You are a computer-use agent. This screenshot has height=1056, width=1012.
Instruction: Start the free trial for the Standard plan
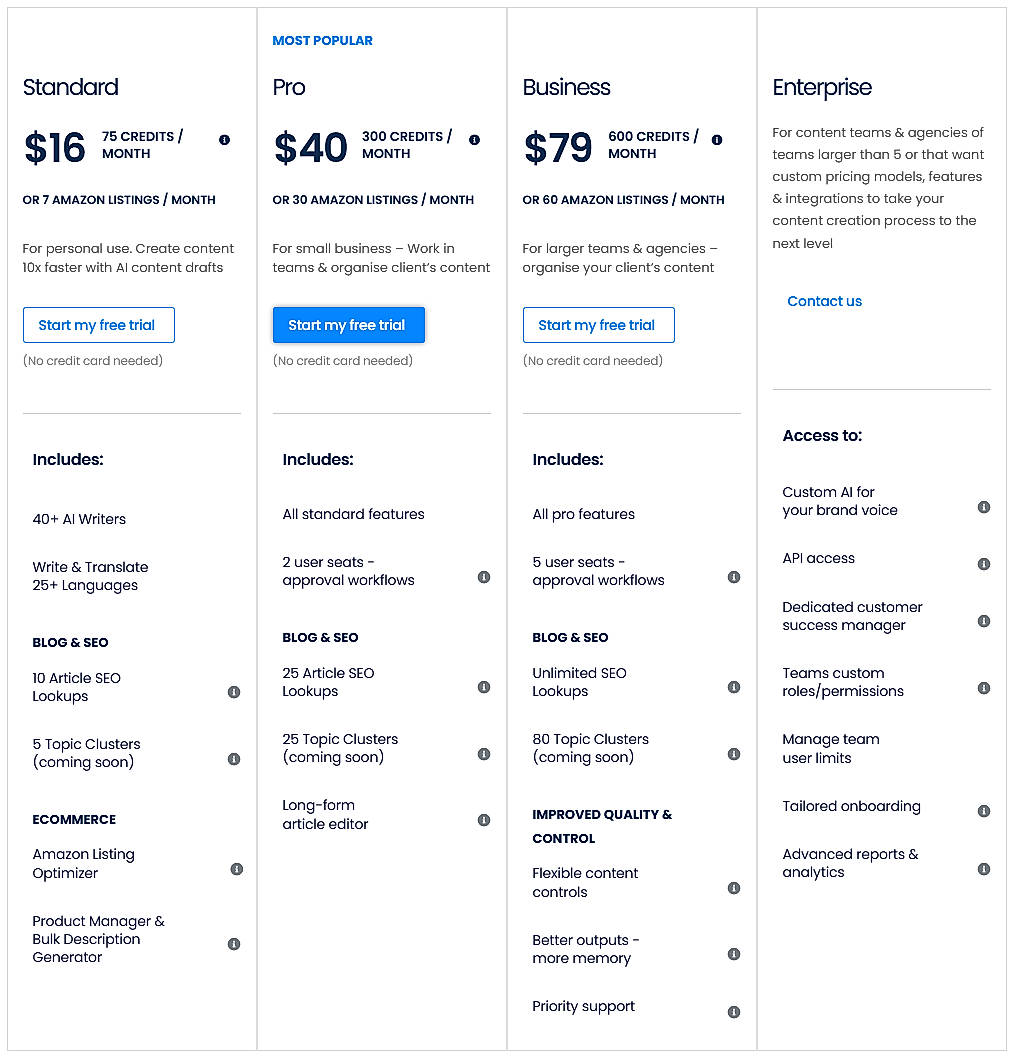98,325
